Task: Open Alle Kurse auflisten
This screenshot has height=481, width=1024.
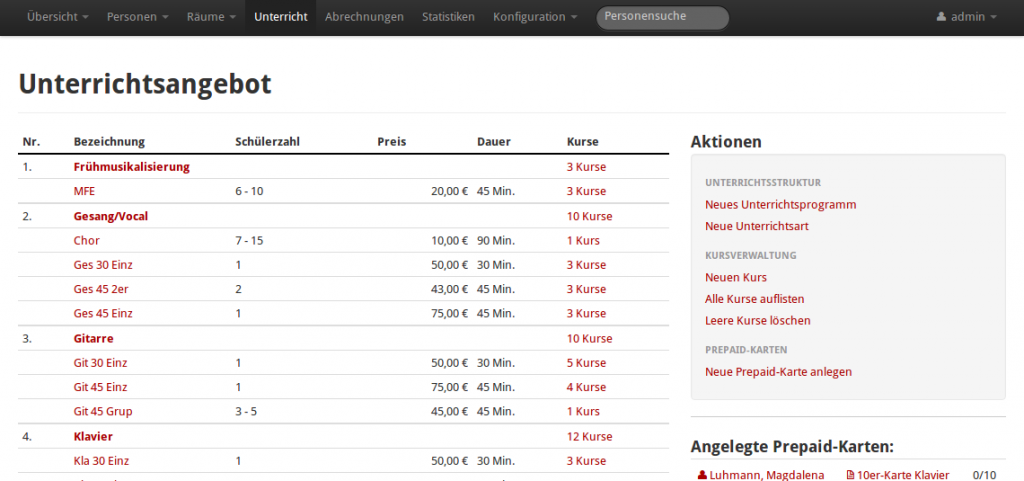Action: tap(754, 299)
